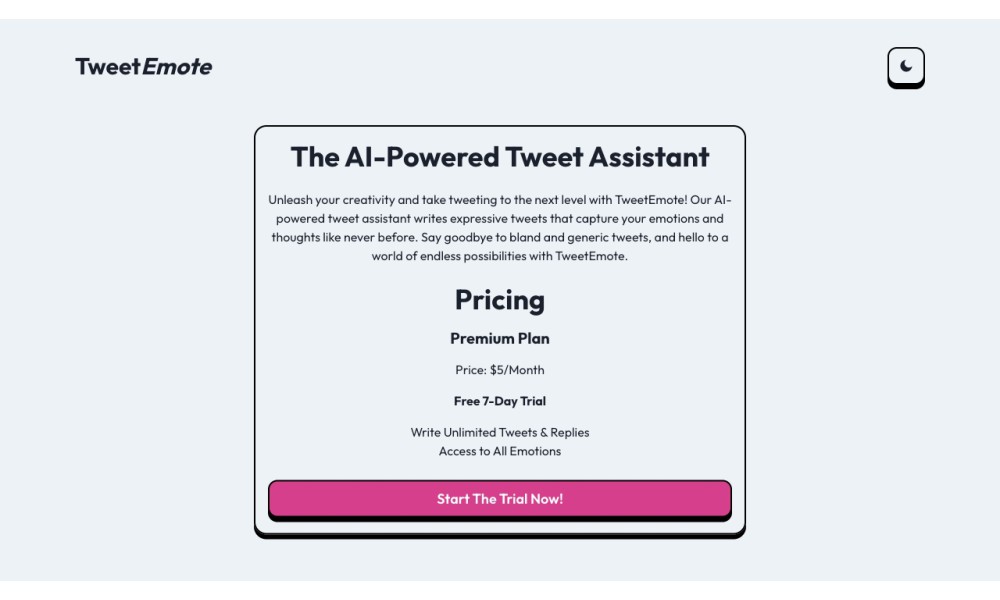Click the "$5/Month" price amount

pos(517,370)
